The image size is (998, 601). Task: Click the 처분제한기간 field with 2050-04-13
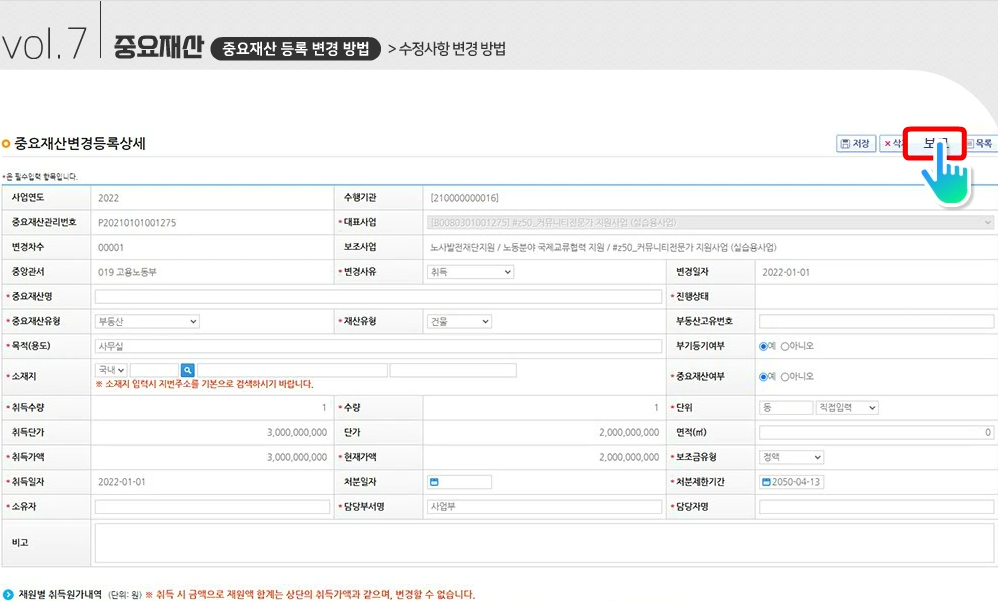[x=791, y=482]
